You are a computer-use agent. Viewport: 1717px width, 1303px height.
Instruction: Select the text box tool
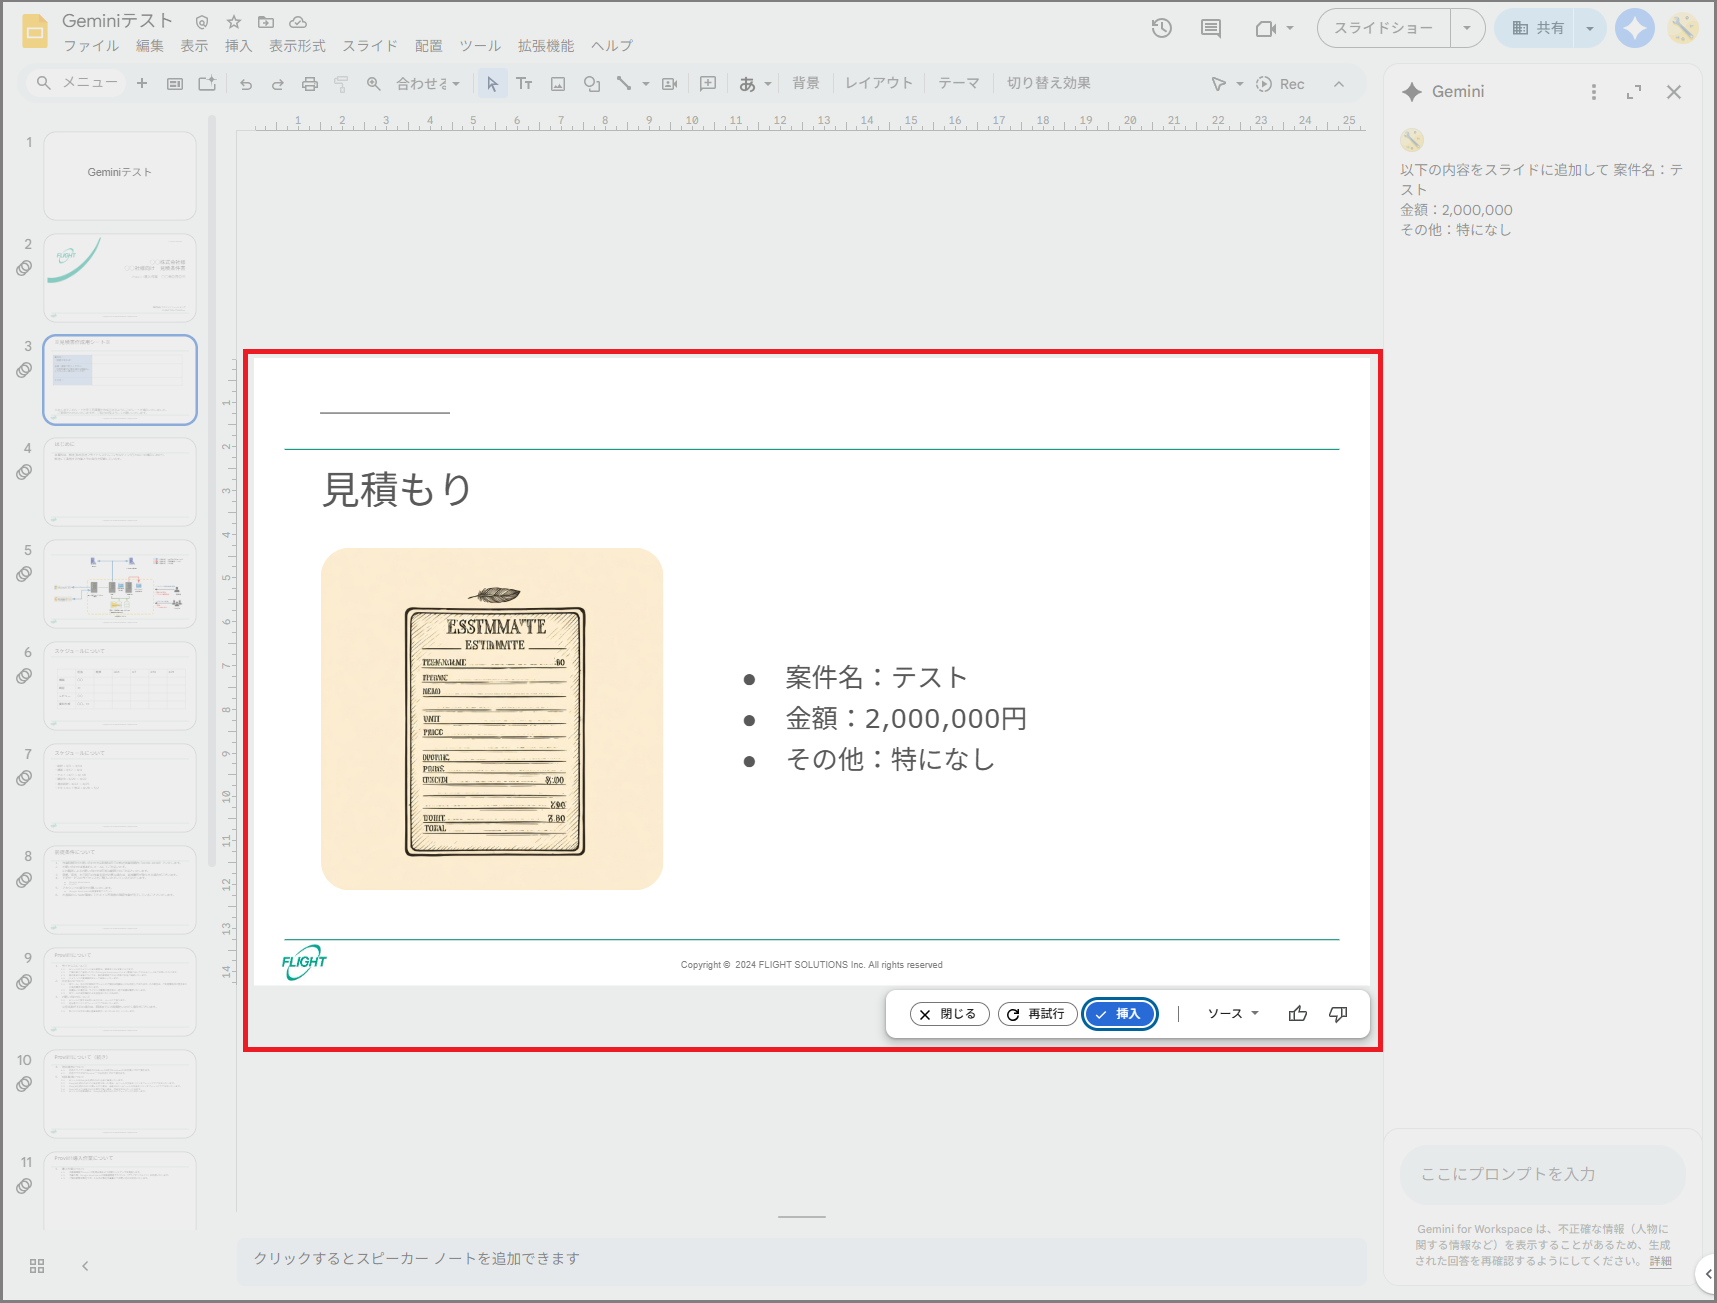(524, 84)
